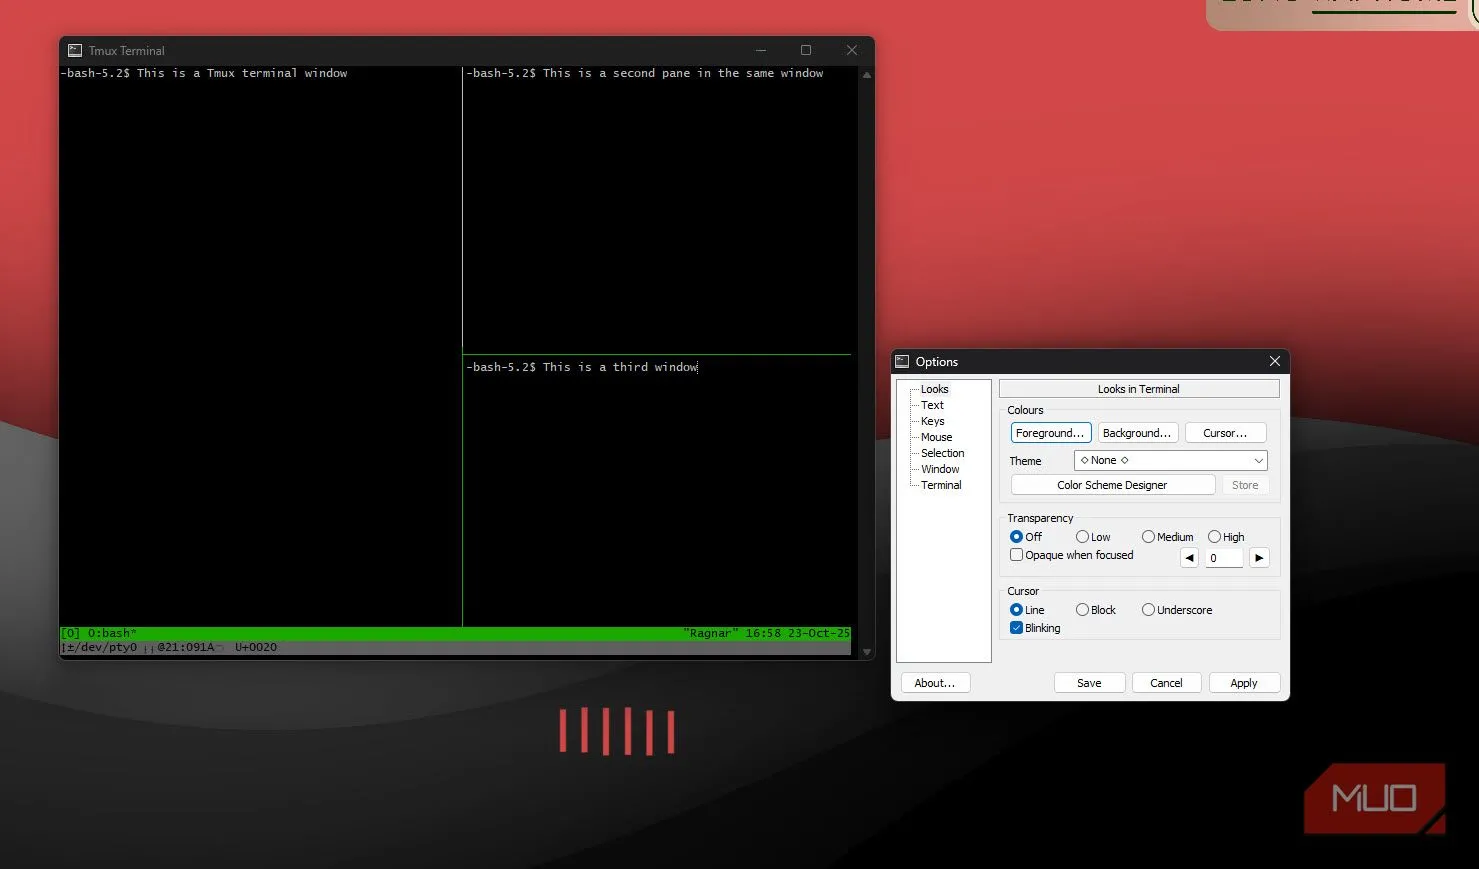
Task: Enable the Opaque when focused checkbox
Action: 1016,554
